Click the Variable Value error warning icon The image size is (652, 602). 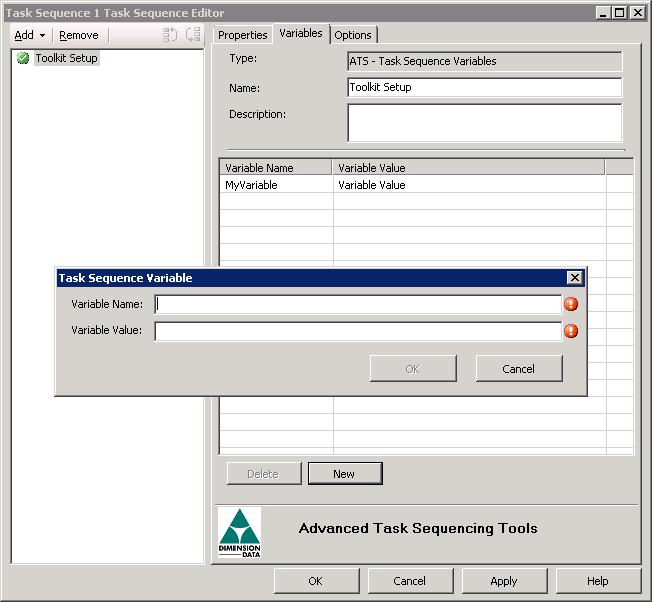pyautogui.click(x=571, y=331)
